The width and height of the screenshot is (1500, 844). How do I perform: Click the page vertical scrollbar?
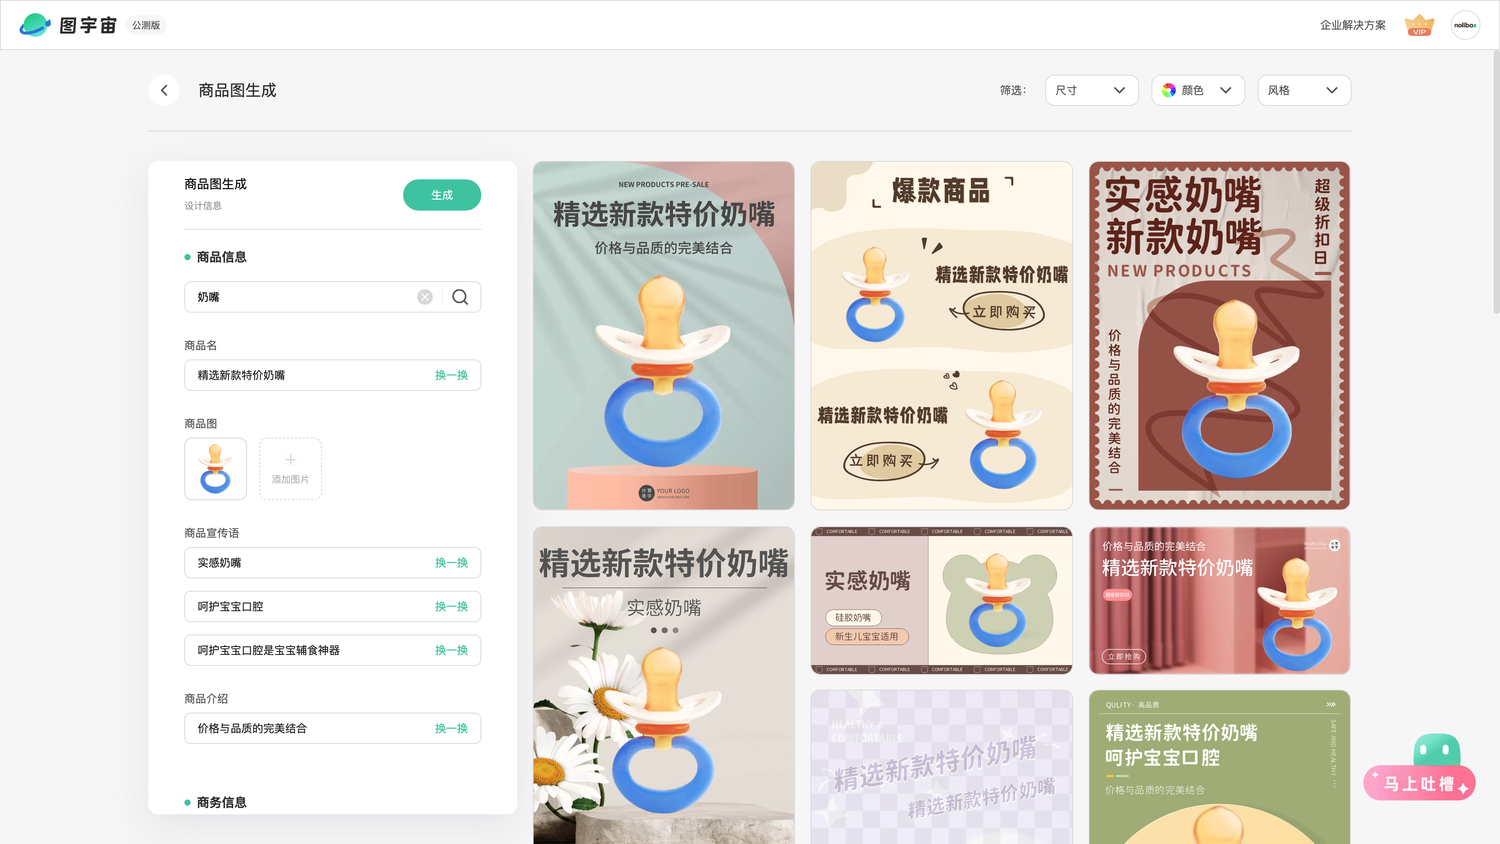(1496, 182)
